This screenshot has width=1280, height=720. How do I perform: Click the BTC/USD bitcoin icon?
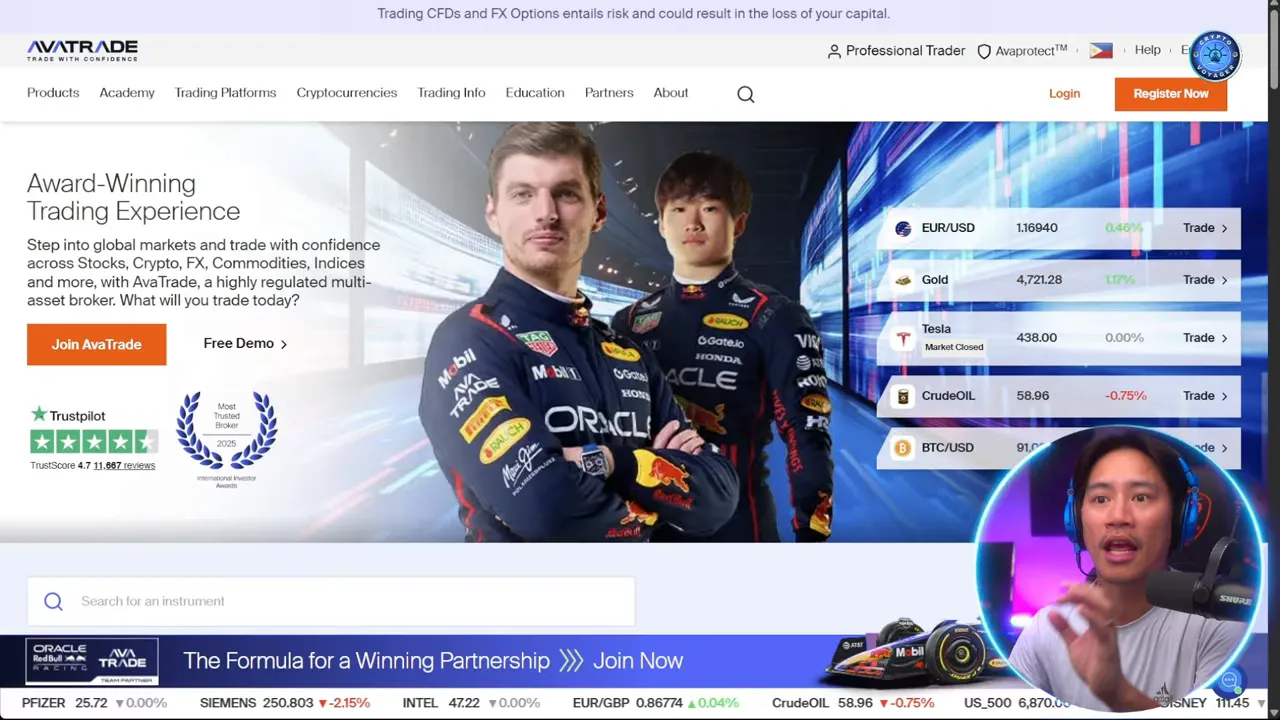pos(903,448)
